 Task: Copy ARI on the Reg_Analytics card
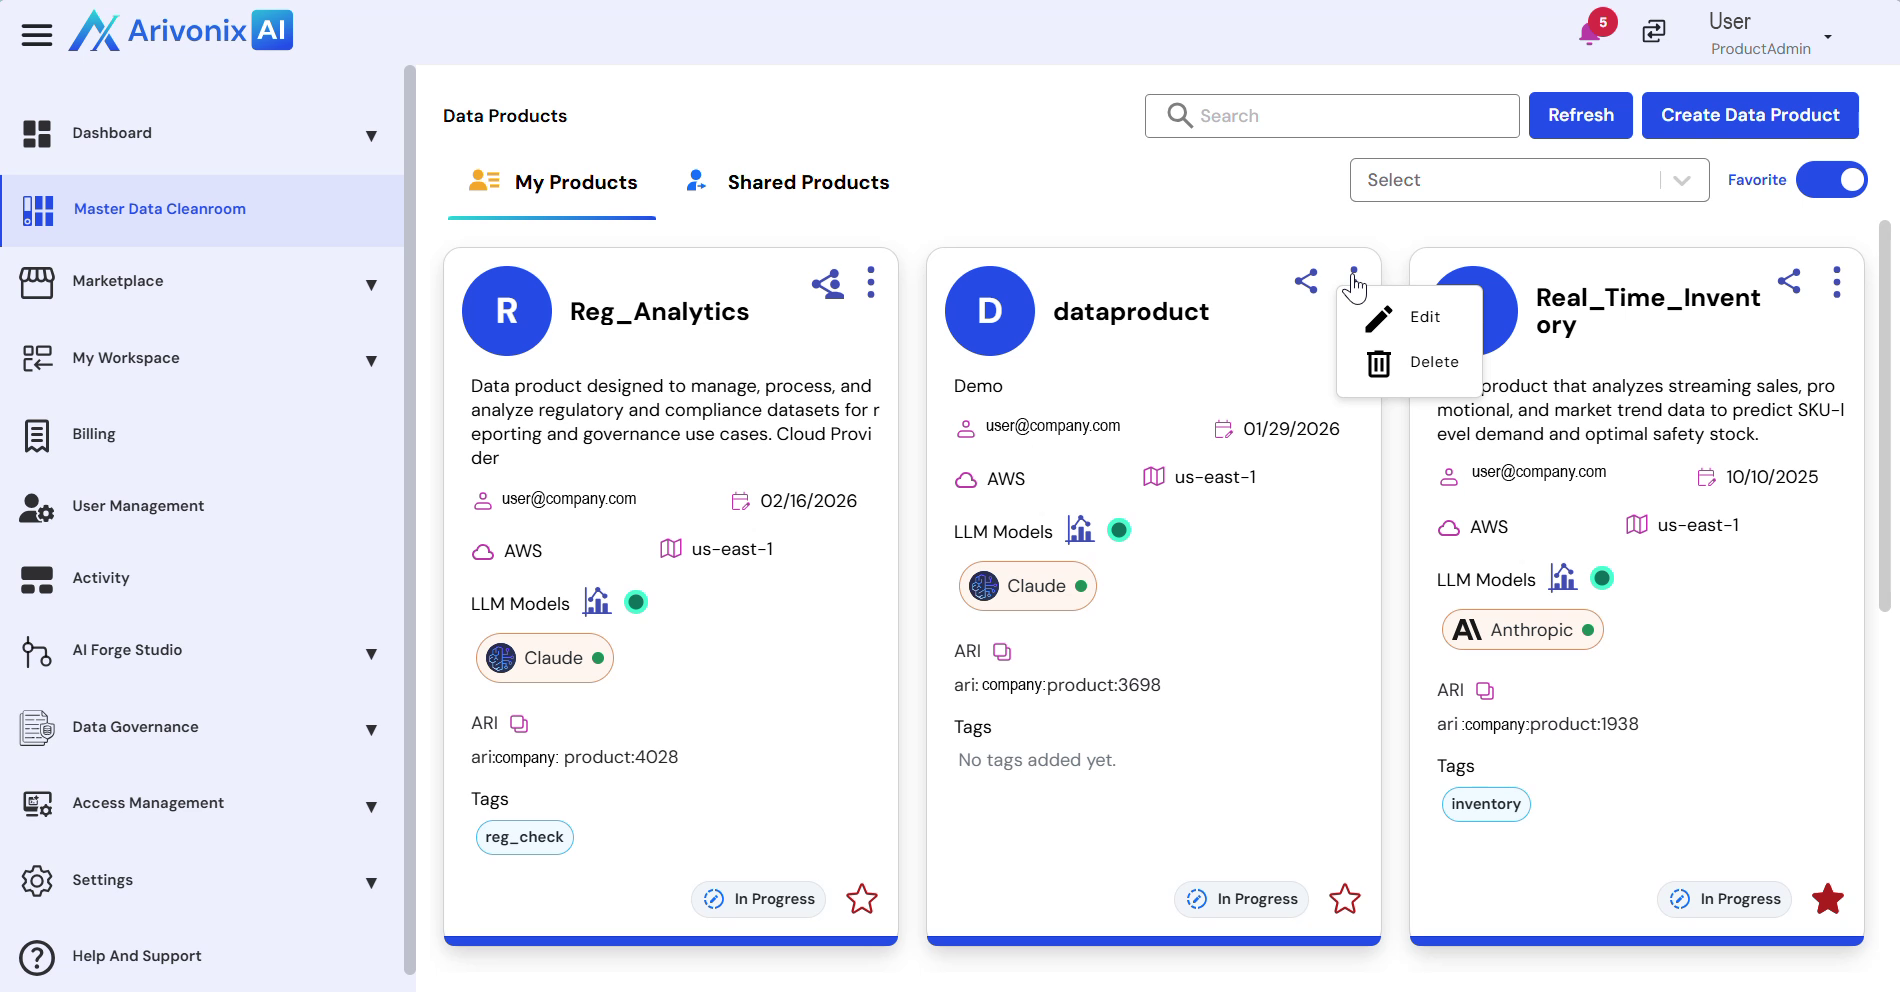click(519, 724)
